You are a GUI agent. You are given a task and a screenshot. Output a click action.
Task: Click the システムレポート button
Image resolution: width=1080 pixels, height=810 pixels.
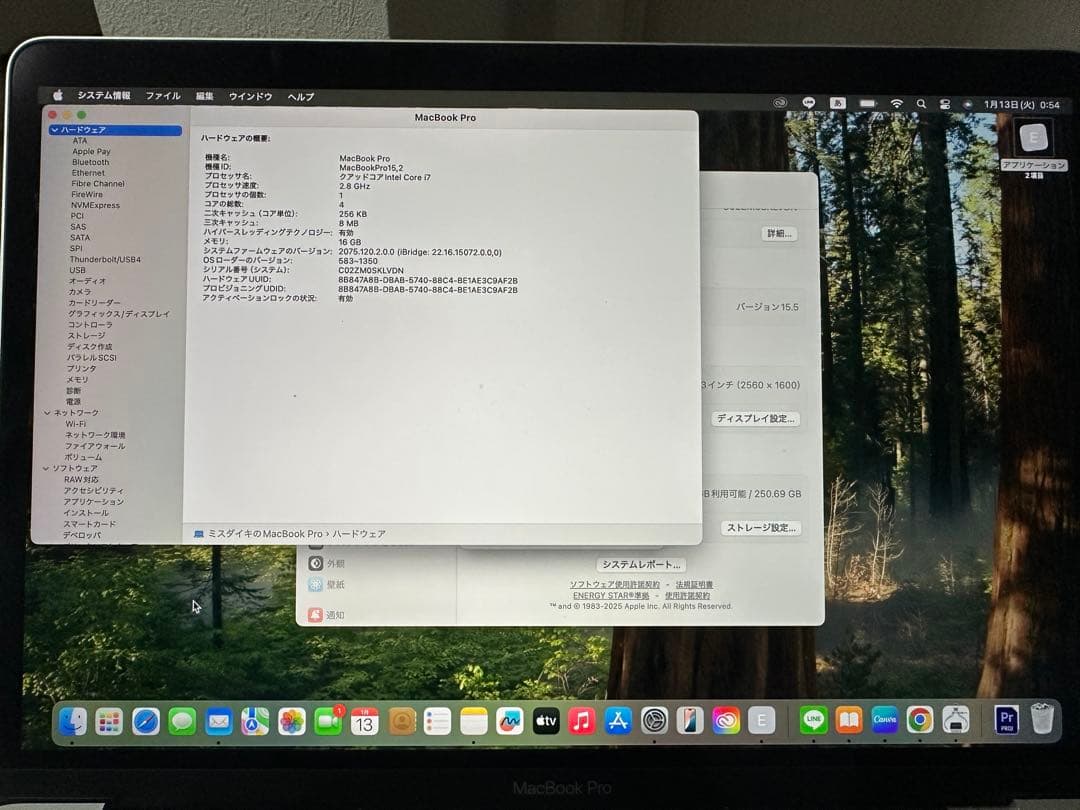pyautogui.click(x=641, y=564)
